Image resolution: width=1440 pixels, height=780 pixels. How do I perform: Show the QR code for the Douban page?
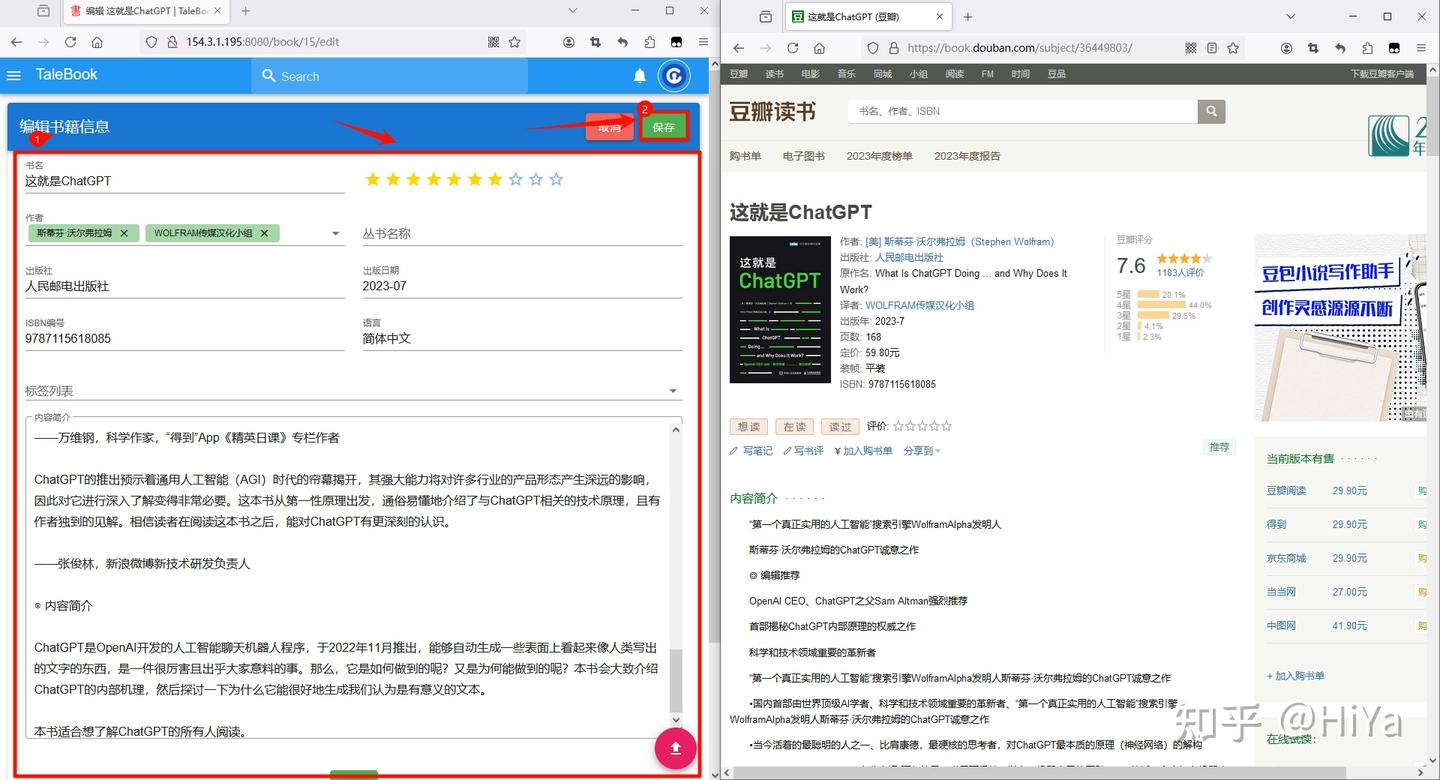pos(1191,48)
